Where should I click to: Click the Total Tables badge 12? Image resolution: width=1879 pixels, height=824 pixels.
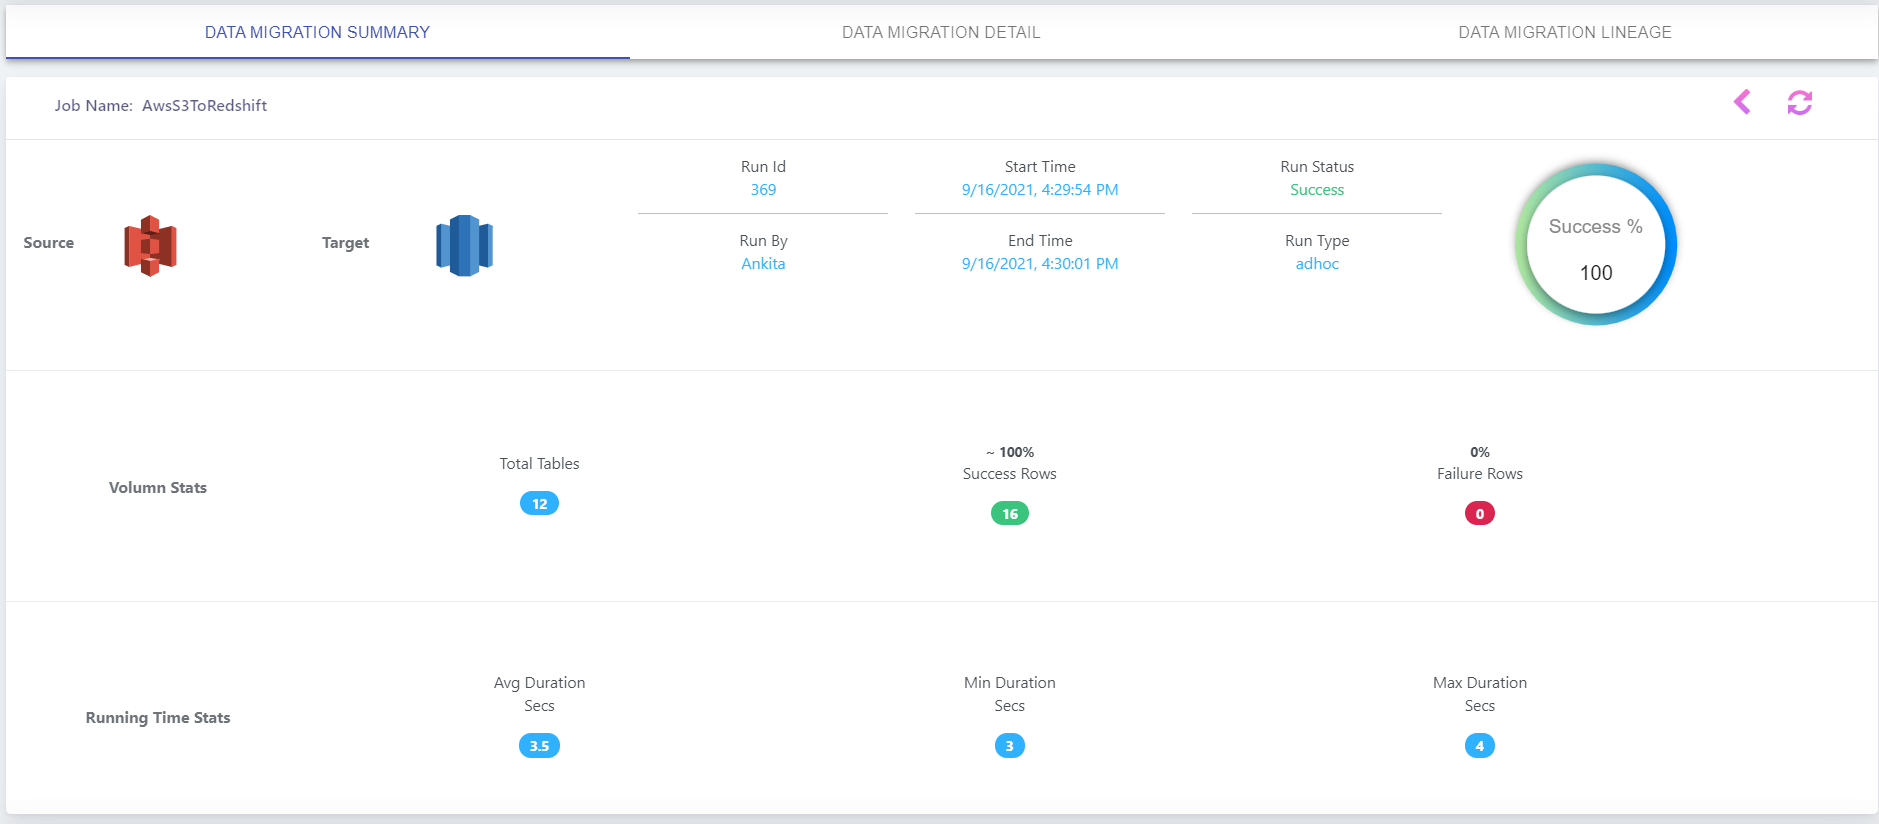(x=539, y=504)
